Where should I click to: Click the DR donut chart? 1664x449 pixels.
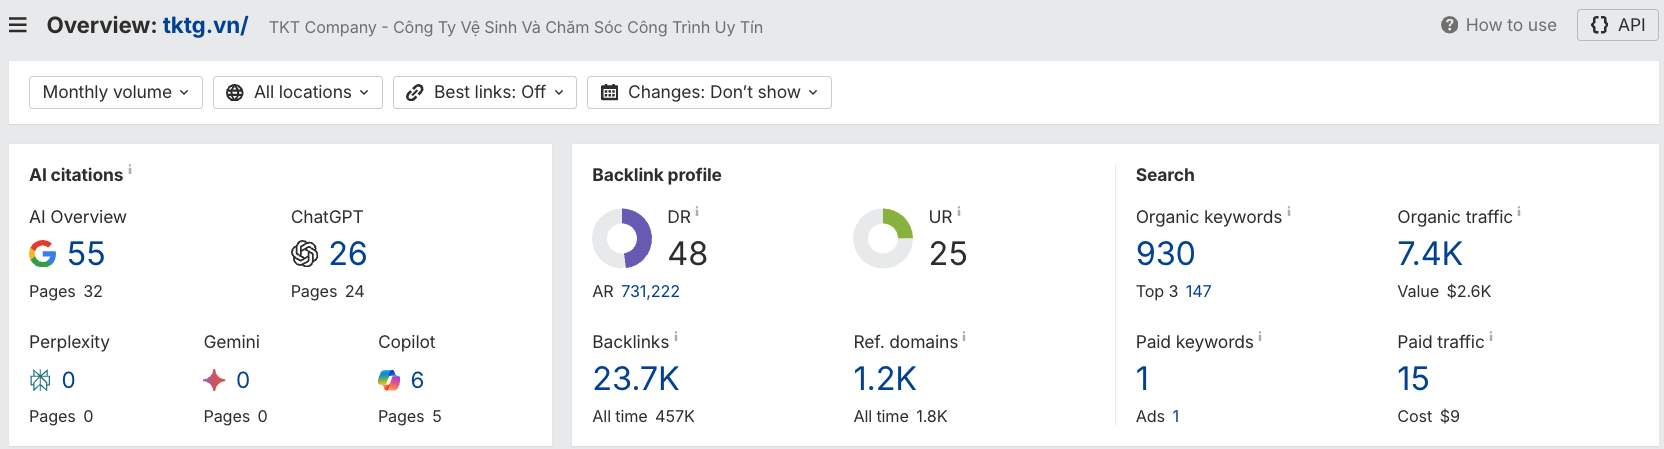coord(622,238)
